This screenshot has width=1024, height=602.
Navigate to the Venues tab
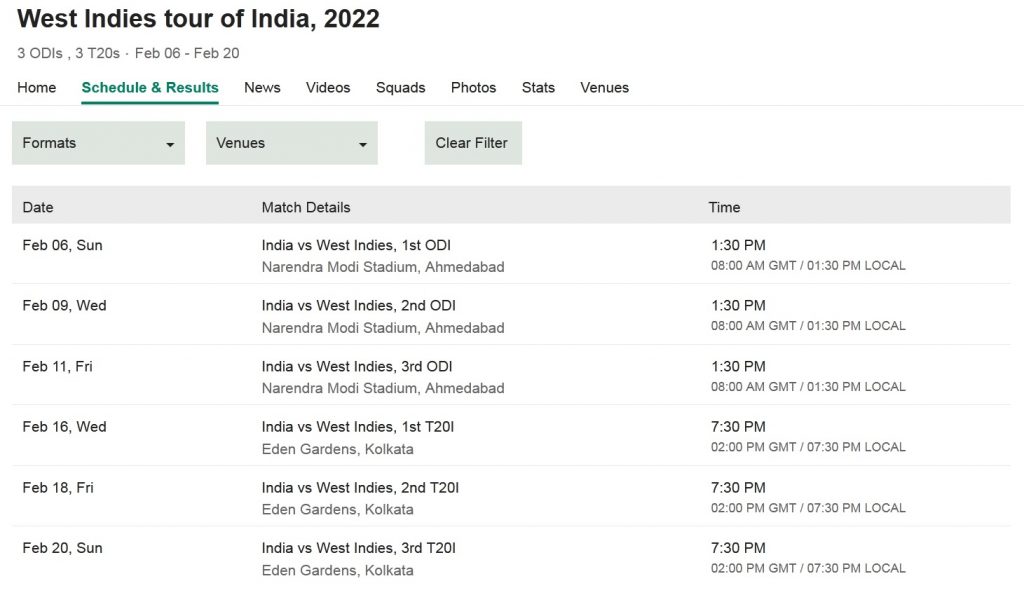pyautogui.click(x=604, y=88)
